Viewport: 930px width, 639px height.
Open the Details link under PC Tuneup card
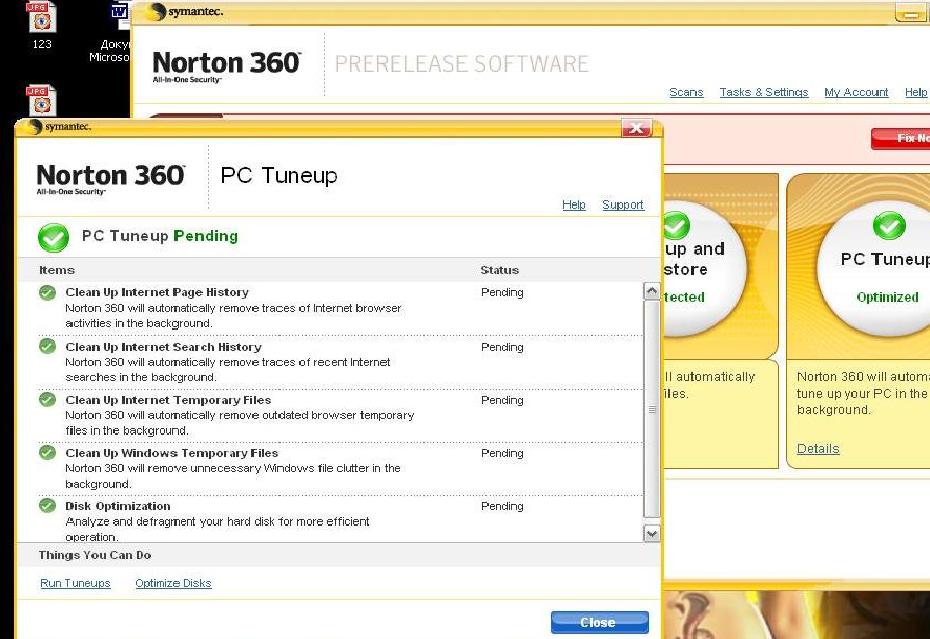tap(818, 449)
